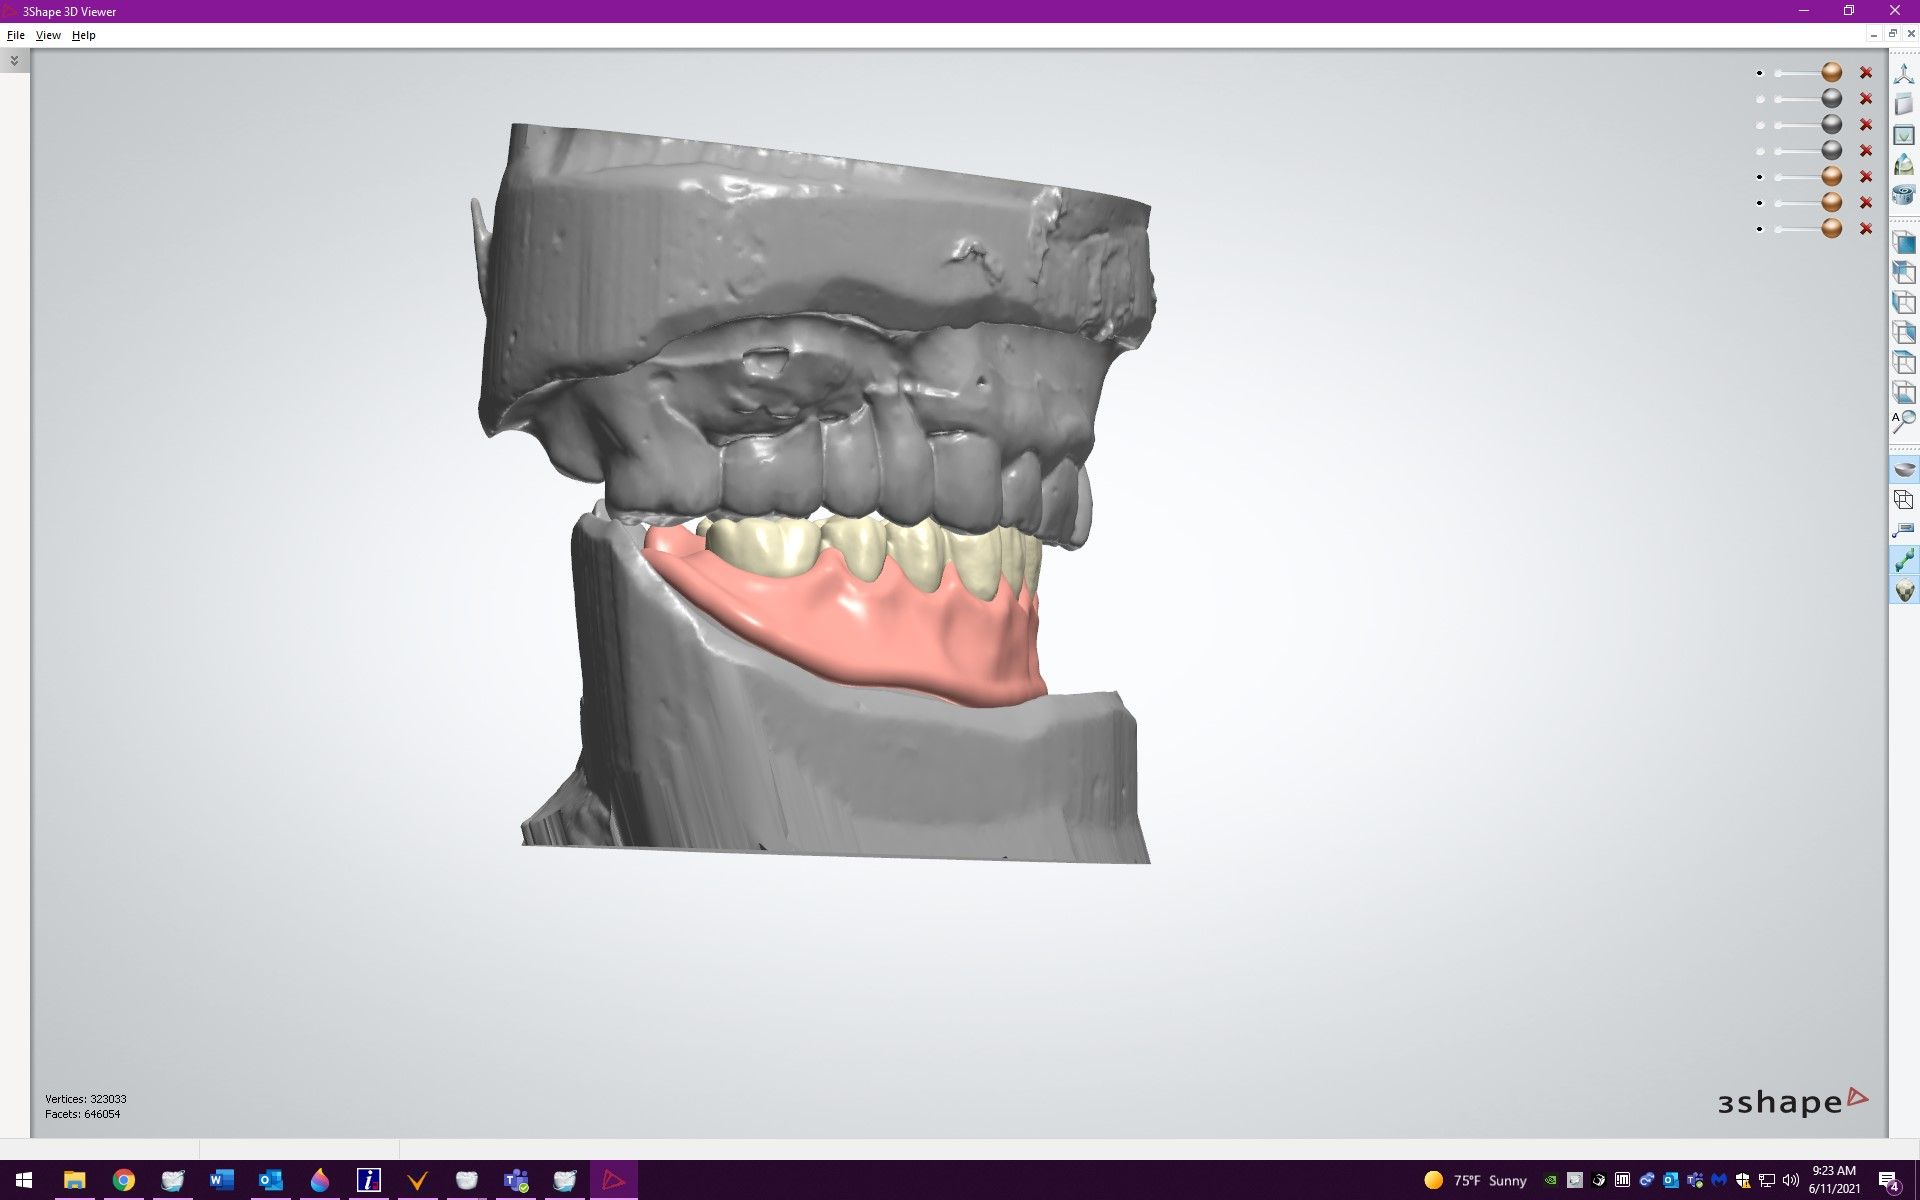
Task: Click vertices count display area
Action: 84,1098
